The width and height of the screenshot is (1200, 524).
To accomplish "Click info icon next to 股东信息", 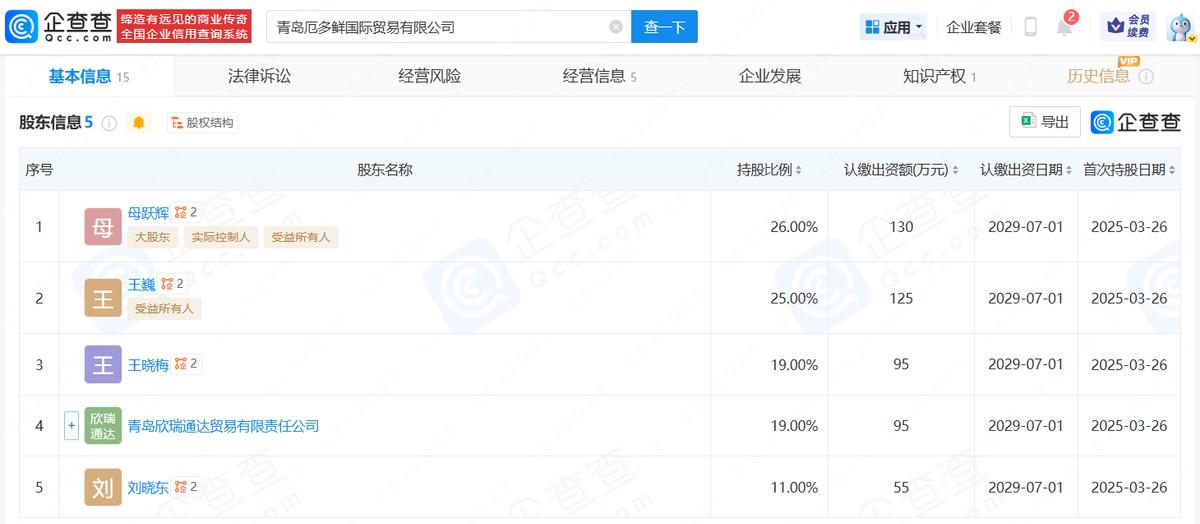I will point(109,123).
